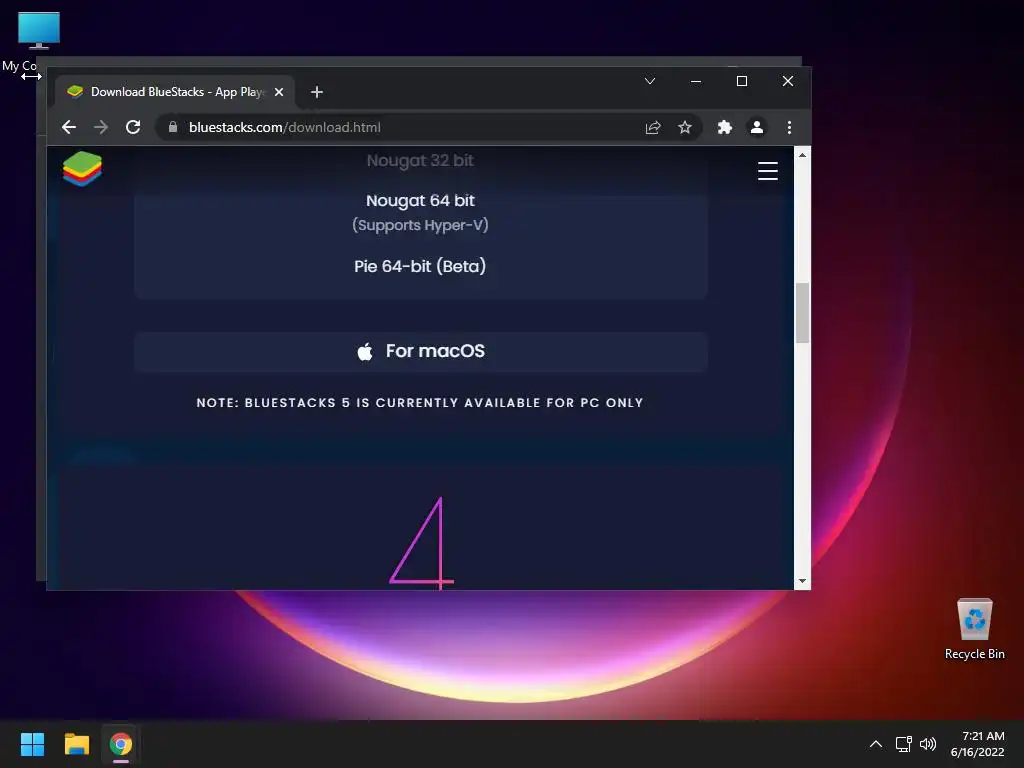Expand the tab search chevron

pyautogui.click(x=650, y=81)
